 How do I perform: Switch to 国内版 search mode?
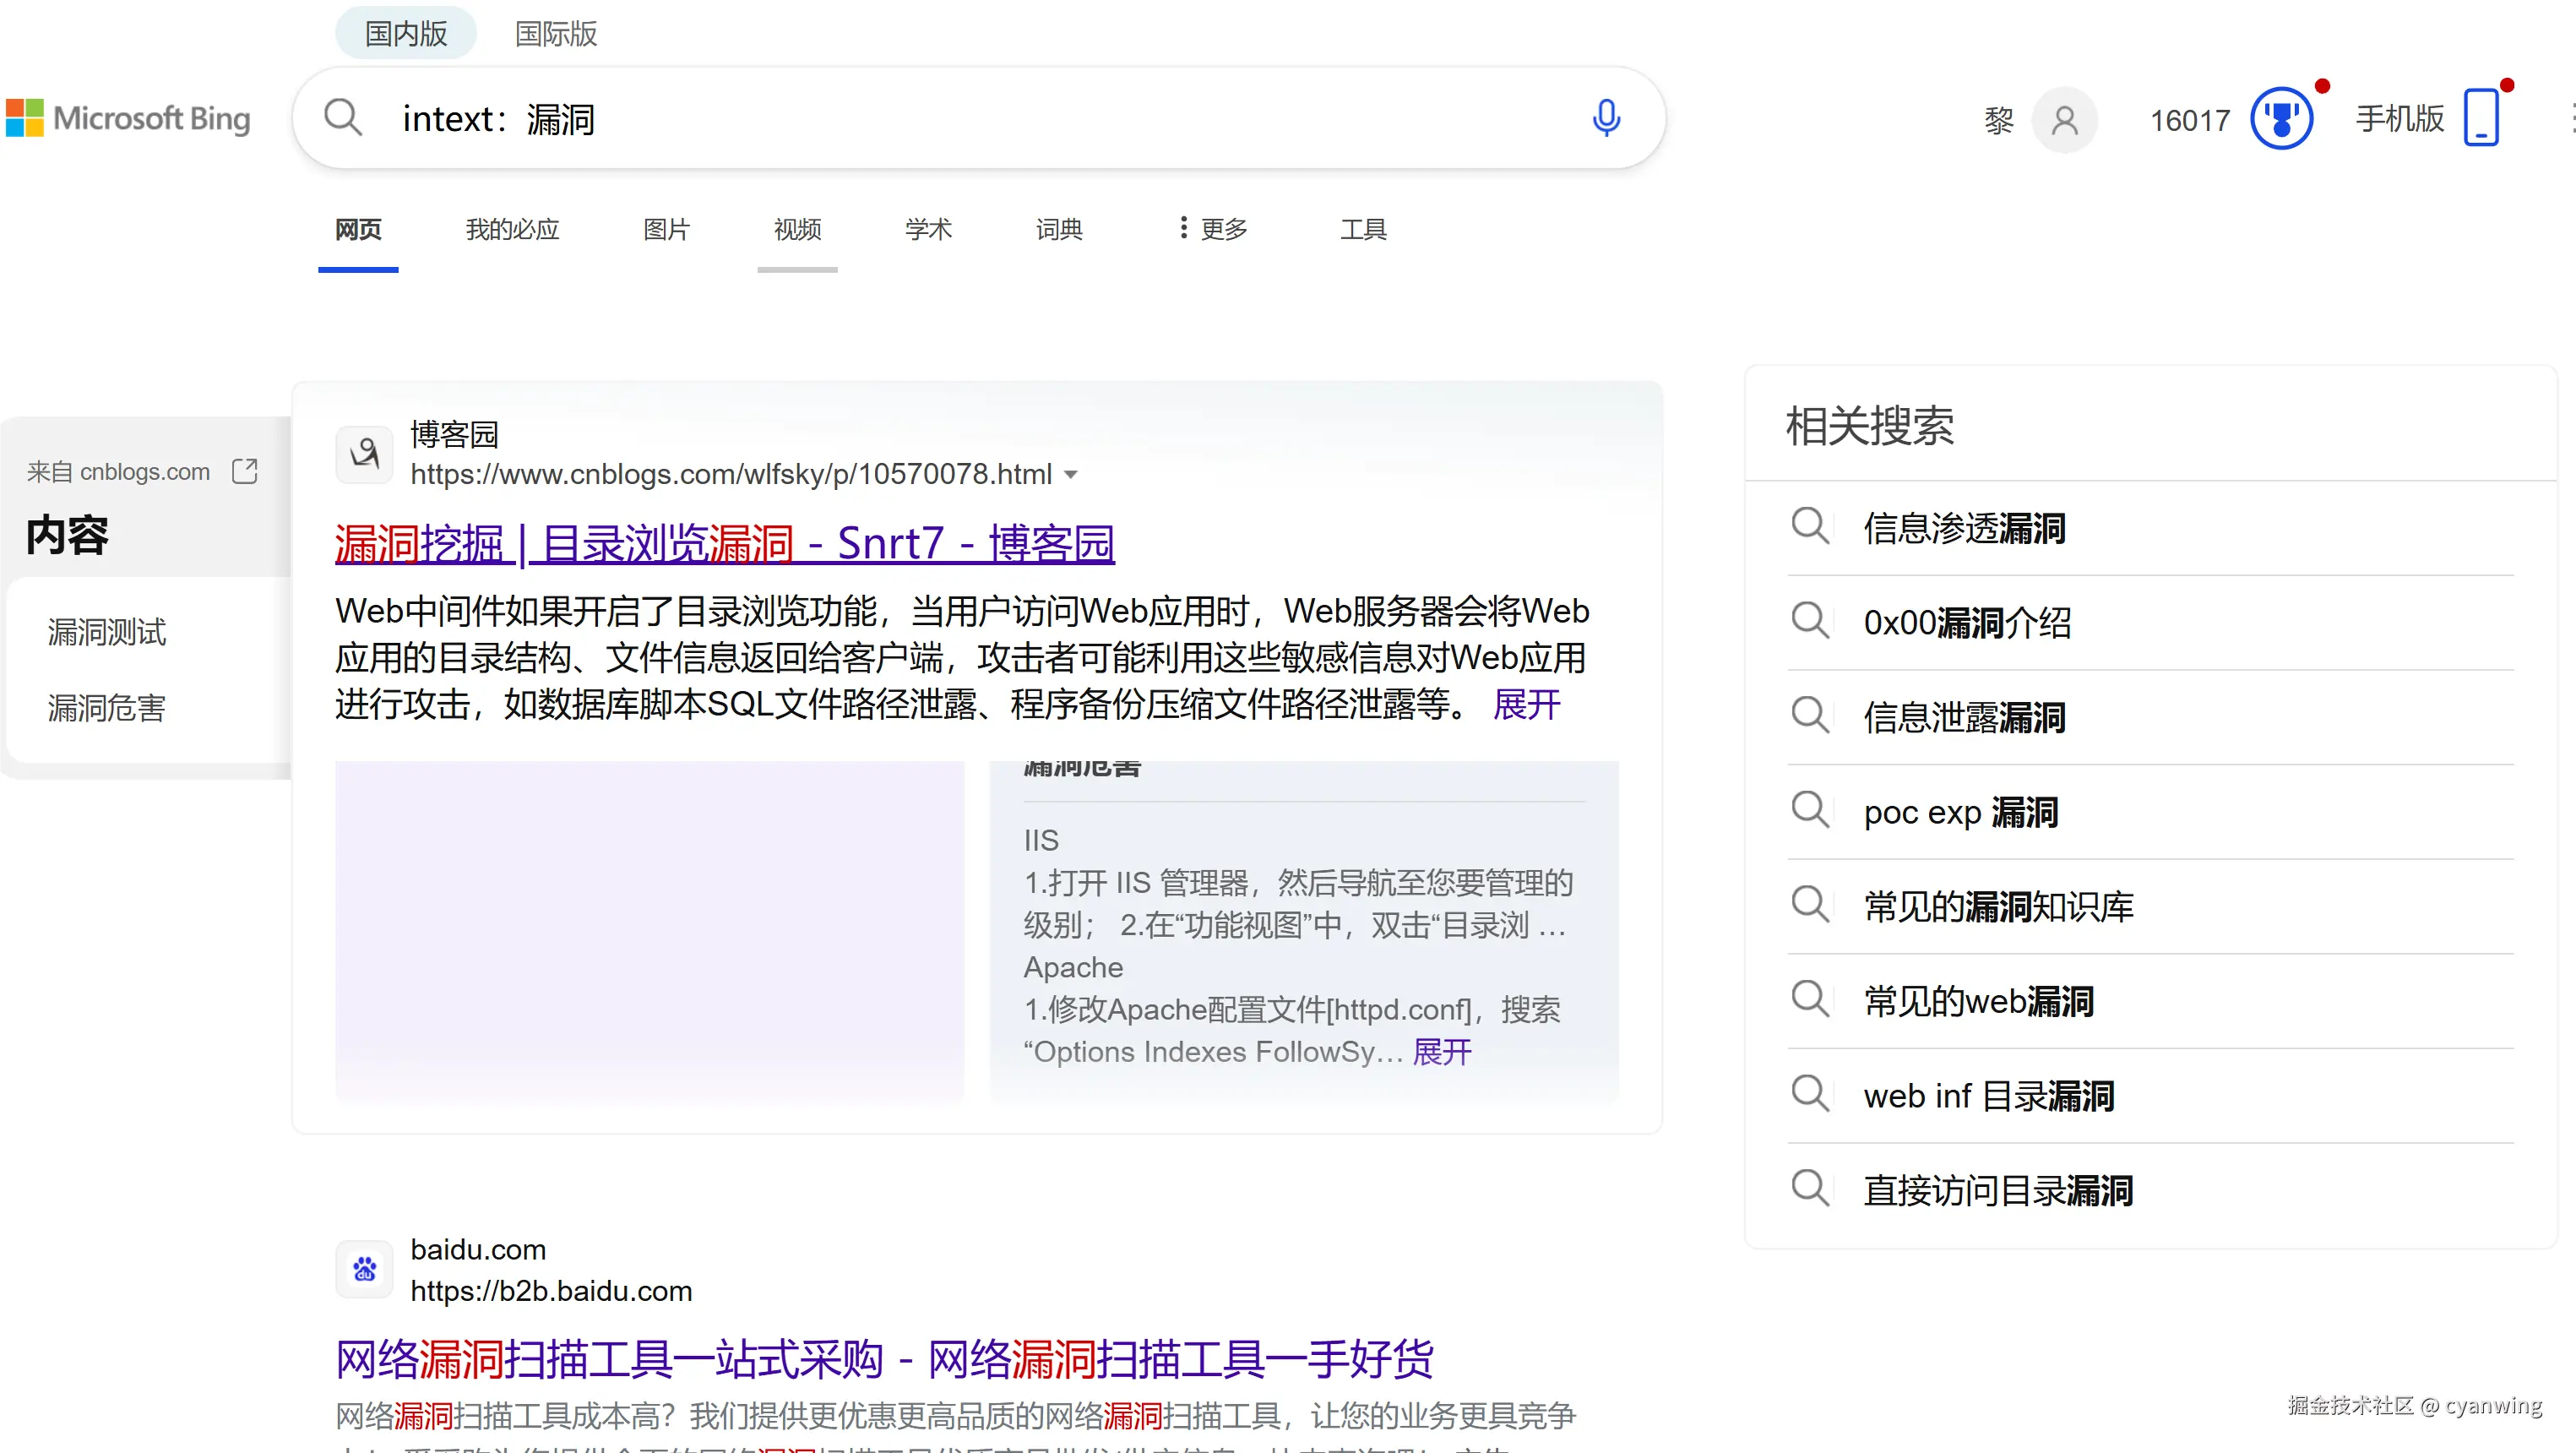click(406, 33)
